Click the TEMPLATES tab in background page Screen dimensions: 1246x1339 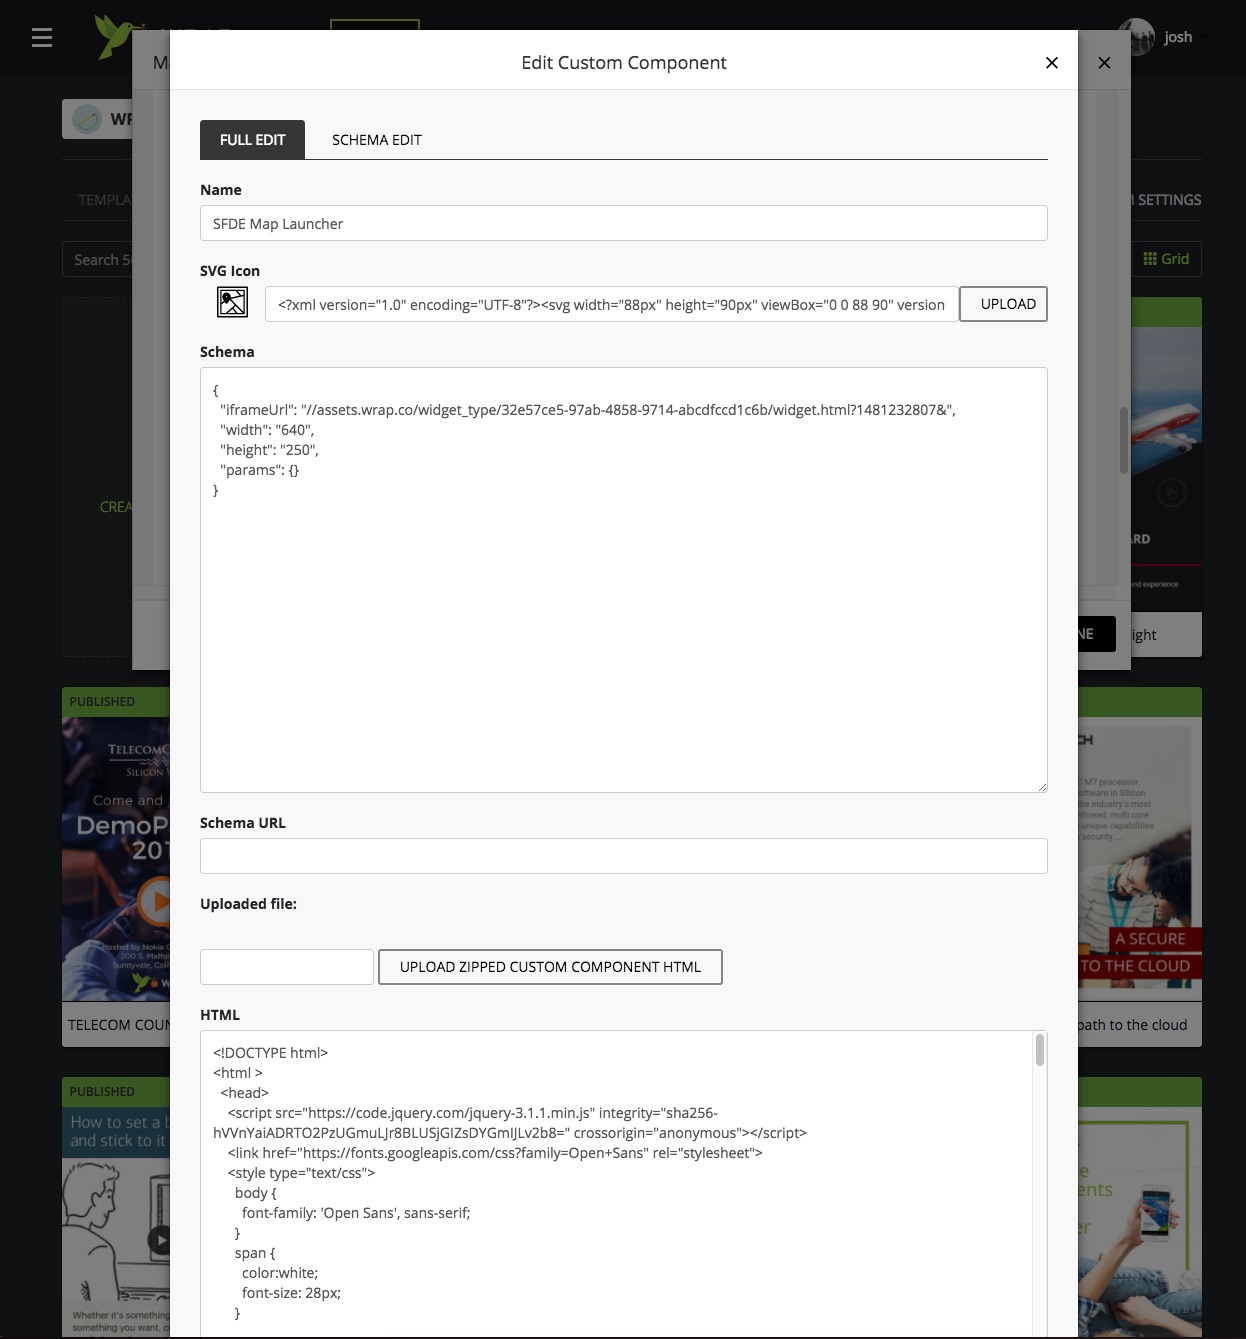(105, 200)
